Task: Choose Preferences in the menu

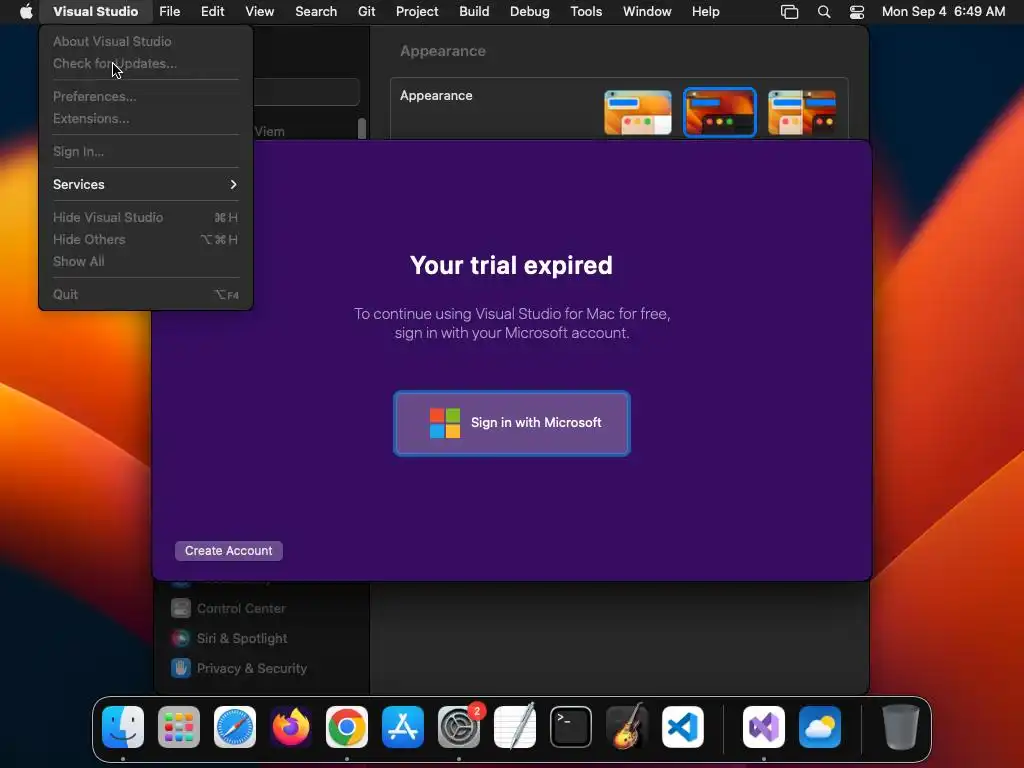Action: pos(145,96)
